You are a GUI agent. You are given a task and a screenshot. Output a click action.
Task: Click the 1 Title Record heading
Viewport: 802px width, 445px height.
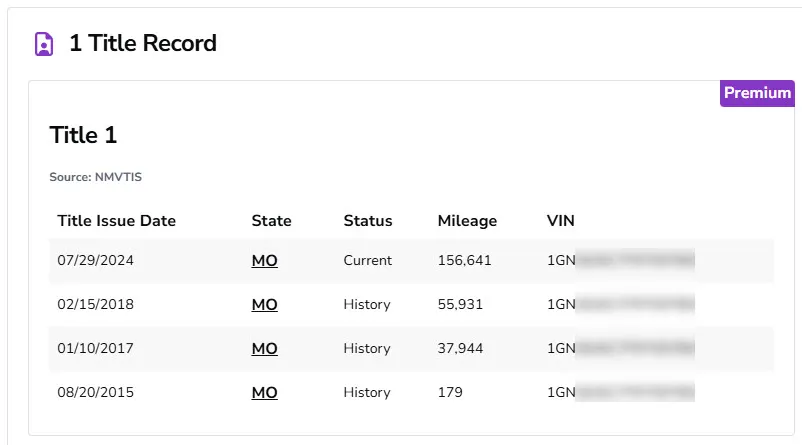143,43
